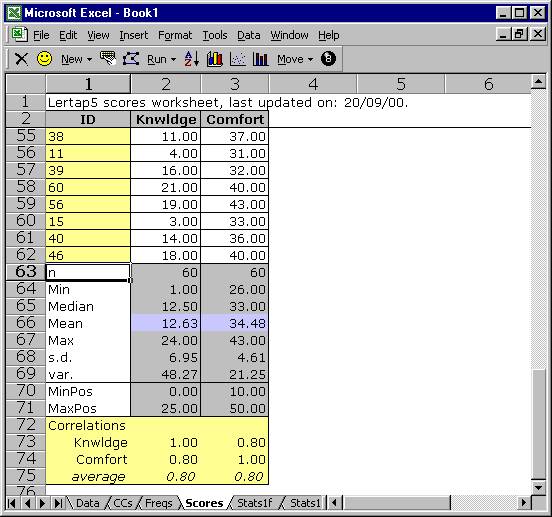
Task: Click the blue bar chart icon
Action: click(260, 59)
